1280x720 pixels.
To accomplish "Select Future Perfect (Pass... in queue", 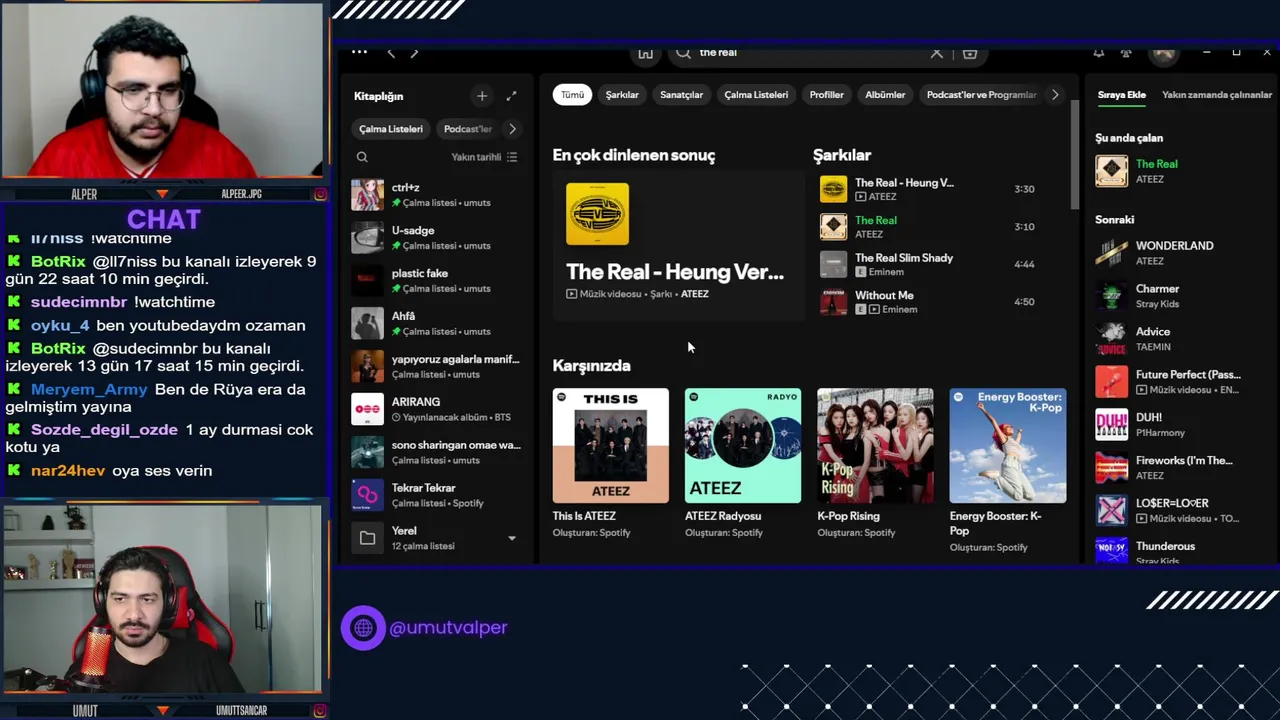I will tap(1180, 382).
